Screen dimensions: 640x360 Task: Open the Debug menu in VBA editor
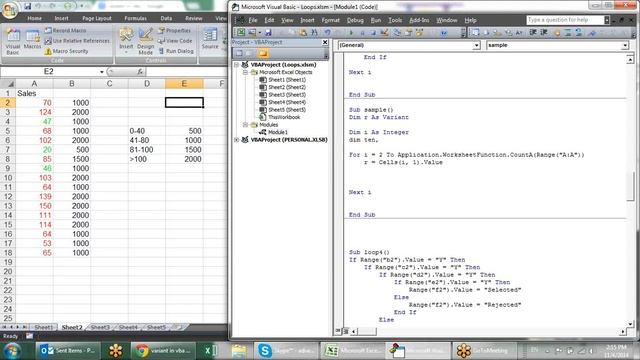pos(355,20)
